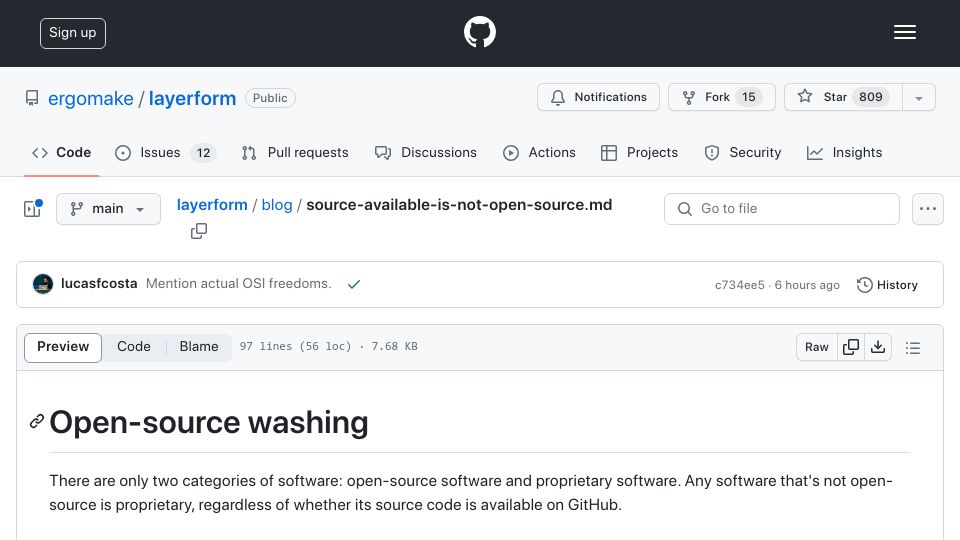Open the Pull requests tab
Viewport: 960px width, 540px height.
coord(295,153)
